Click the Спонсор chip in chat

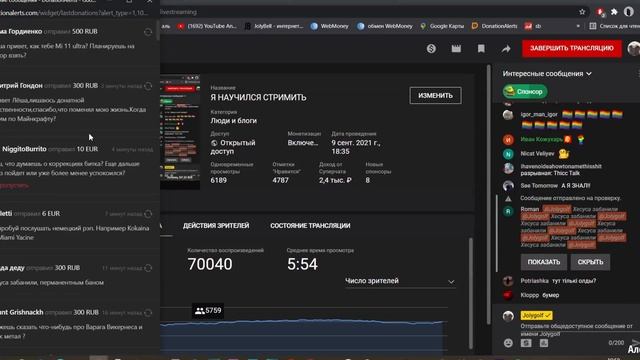524,91
